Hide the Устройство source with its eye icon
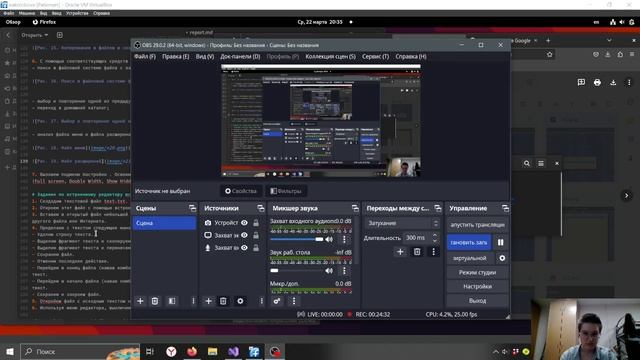640x360 pixels. (244, 223)
